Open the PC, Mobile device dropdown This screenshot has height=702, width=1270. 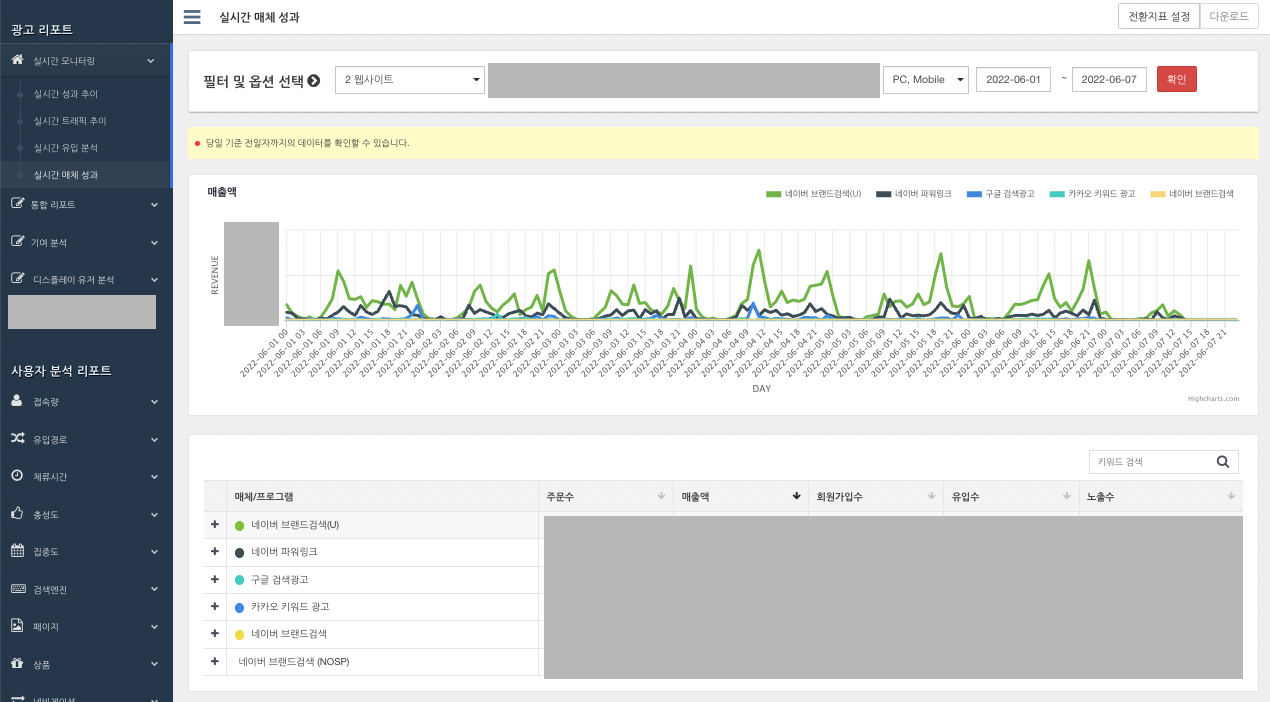pos(926,80)
